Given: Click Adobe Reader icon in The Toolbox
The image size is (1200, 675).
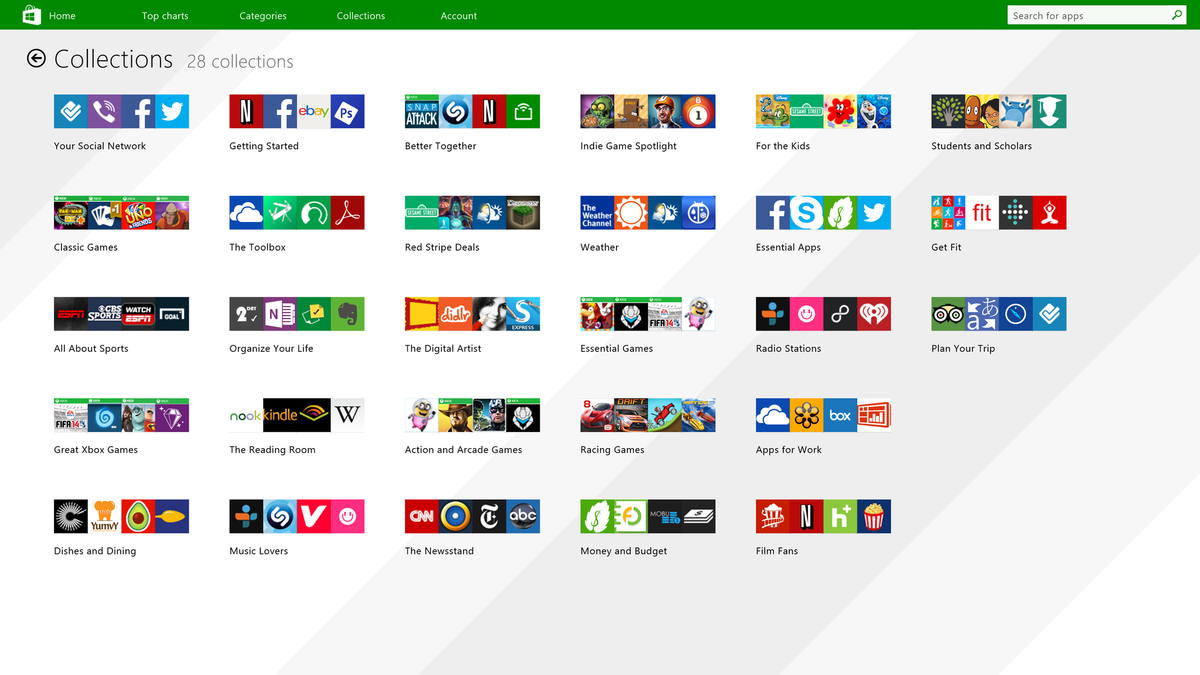Looking at the screenshot, I should click(x=348, y=213).
